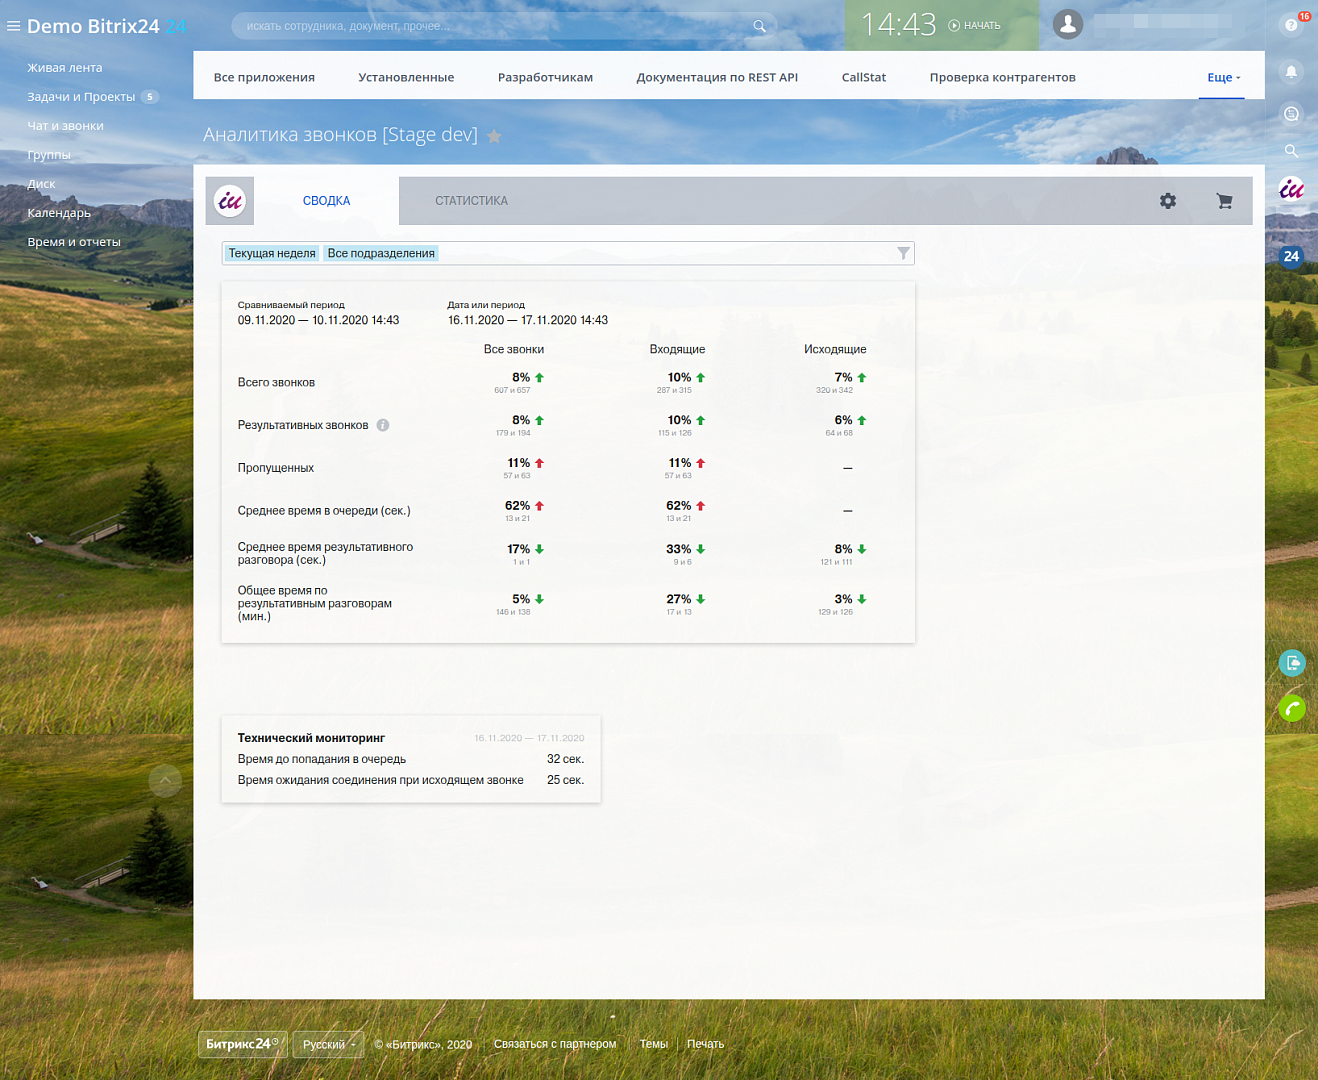Expand the Еще dropdown menu
Image resolution: width=1318 pixels, height=1080 pixels.
(1222, 78)
